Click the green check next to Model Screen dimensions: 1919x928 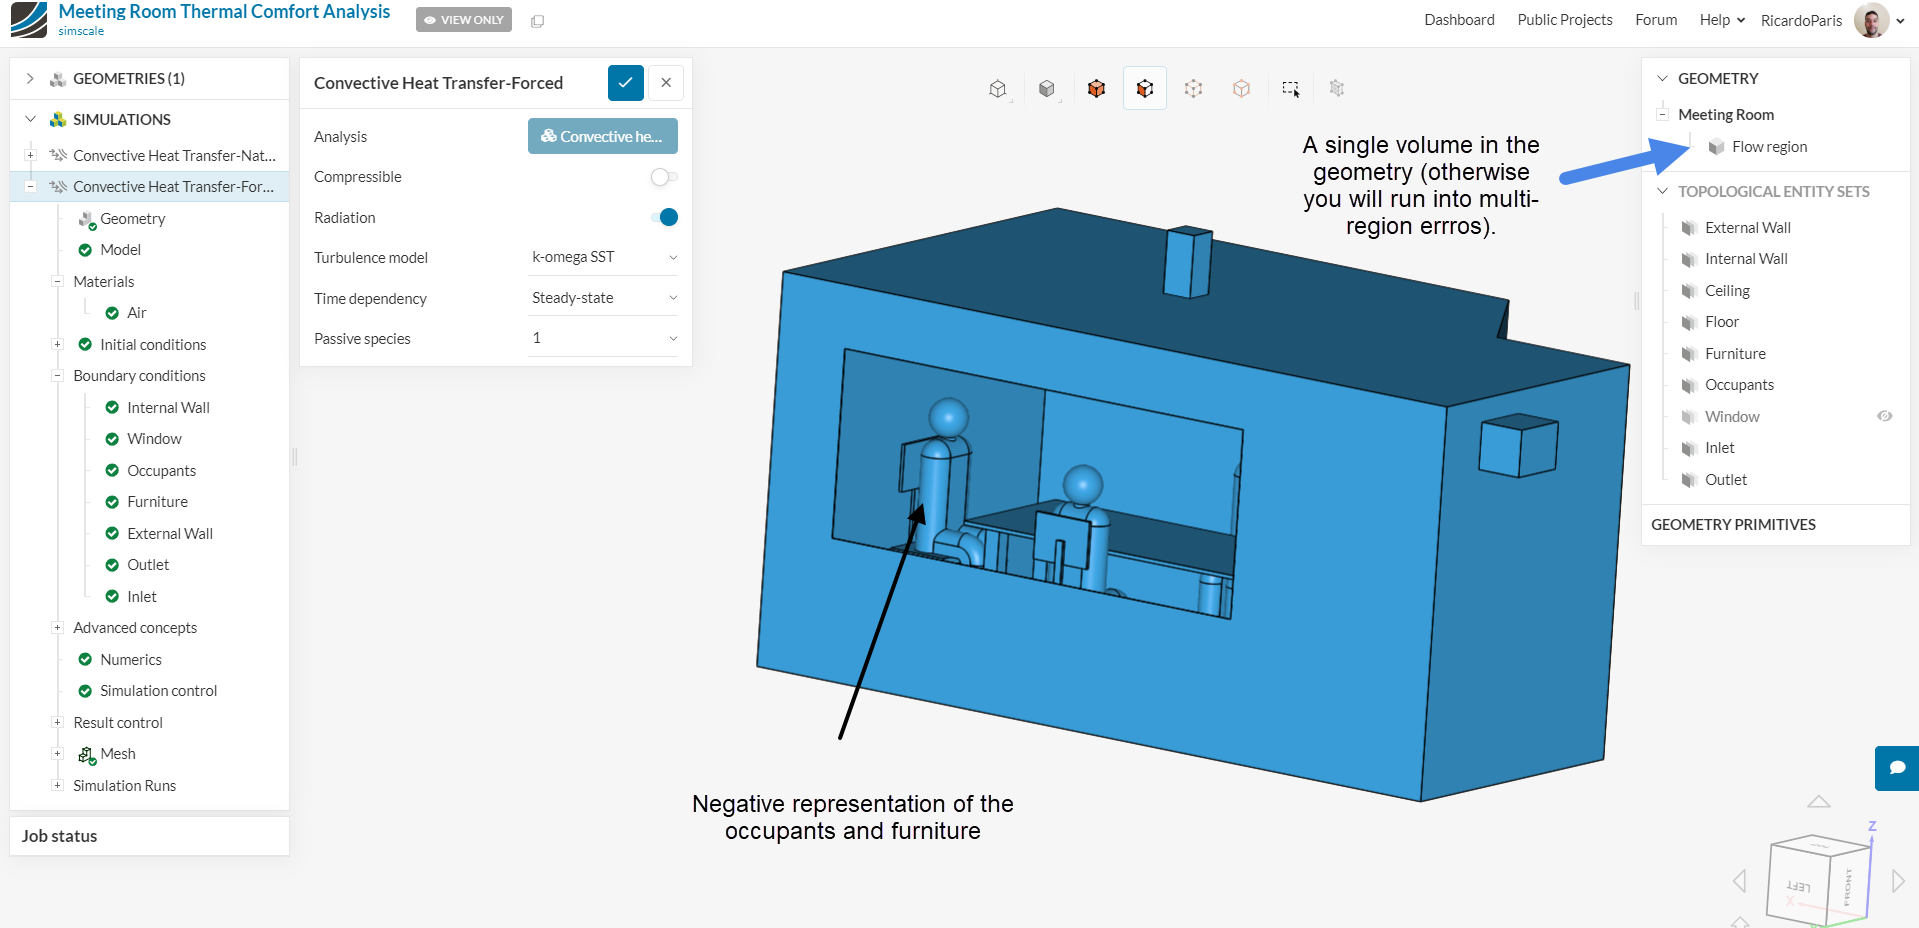coord(85,250)
